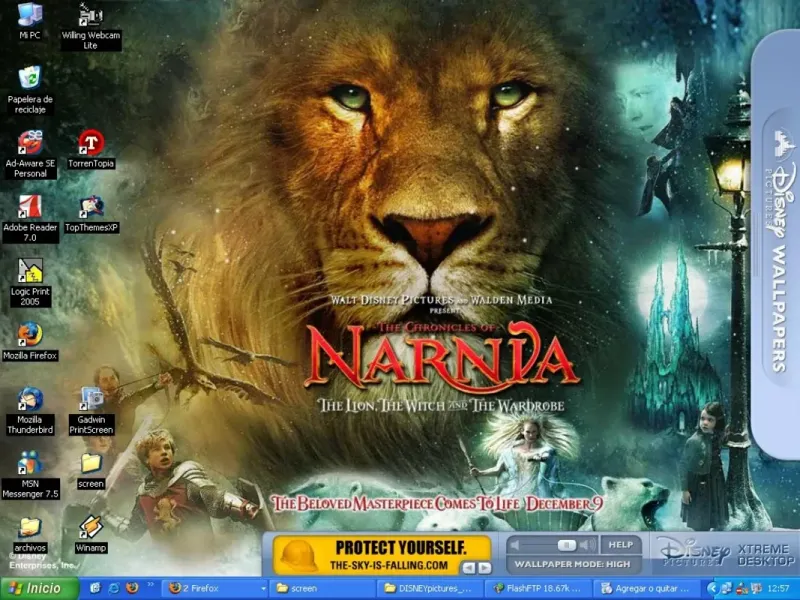
Task: Open Mi PC desktop icon
Action: [x=30, y=20]
